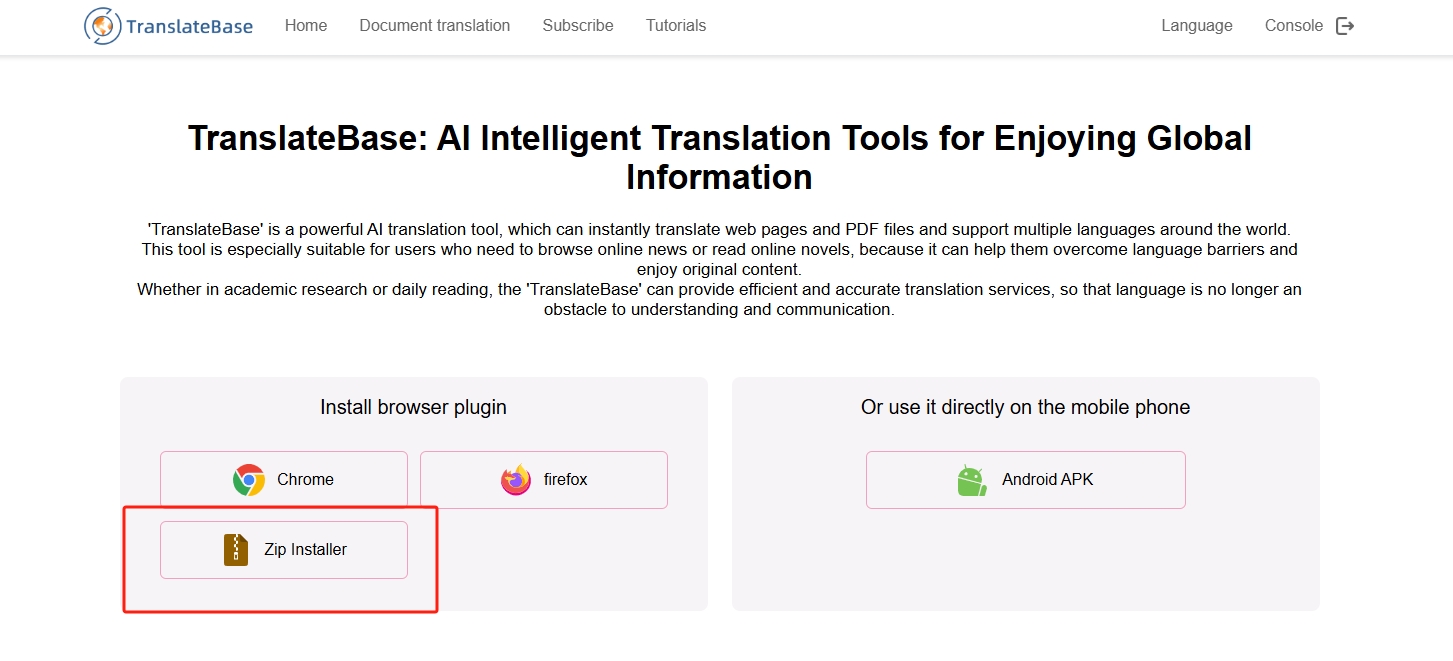
Task: Click the Firefox fox logo icon
Action: [x=516, y=480]
